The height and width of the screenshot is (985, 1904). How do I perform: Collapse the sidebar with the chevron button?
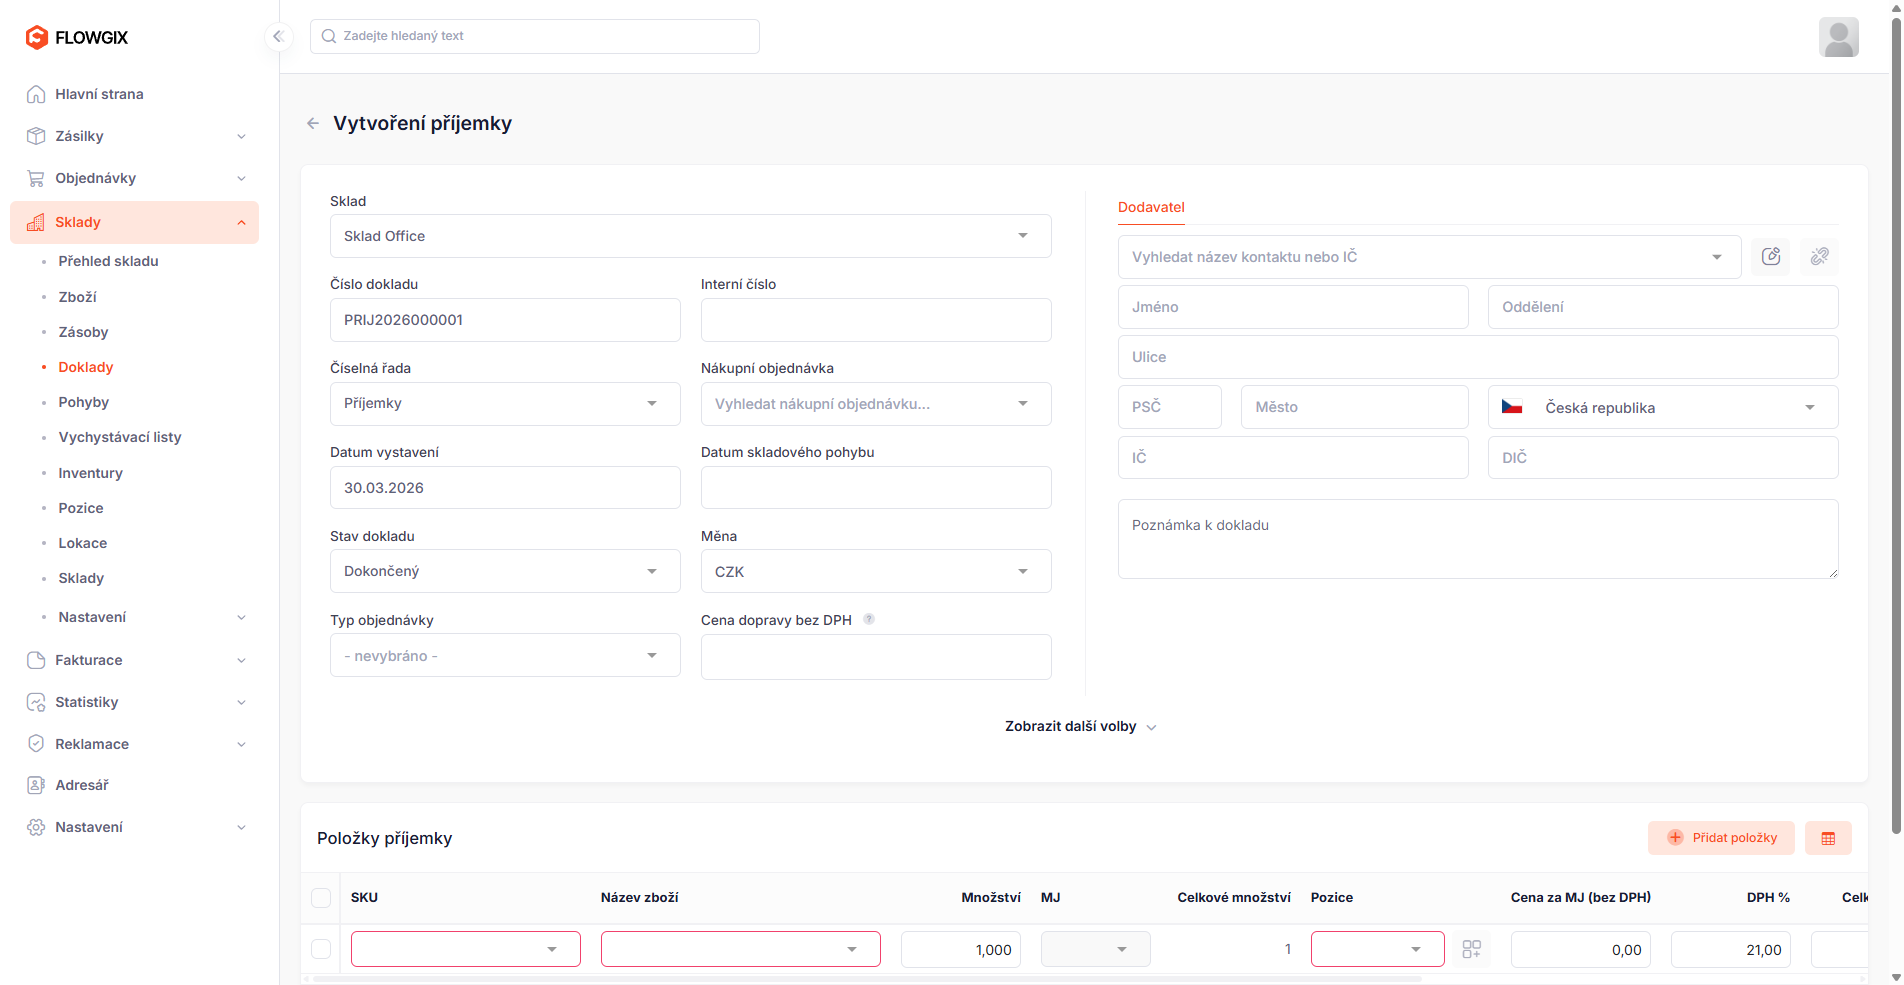coord(278,37)
